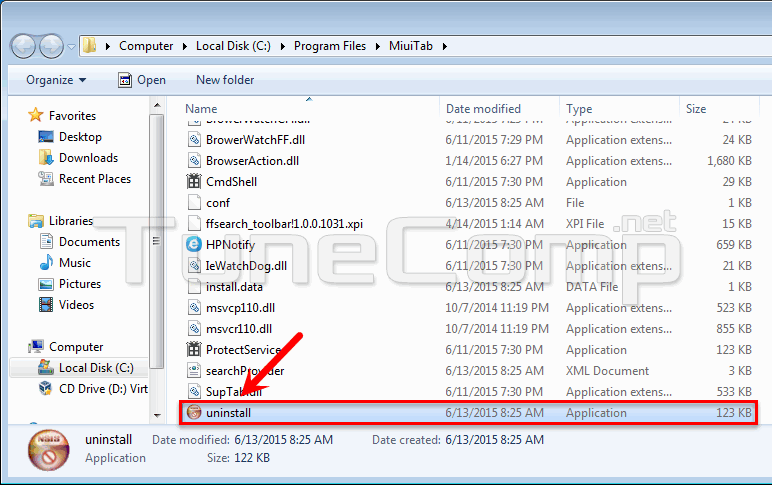
Task: Click the file name msvcr110.dll
Action: tap(239, 329)
